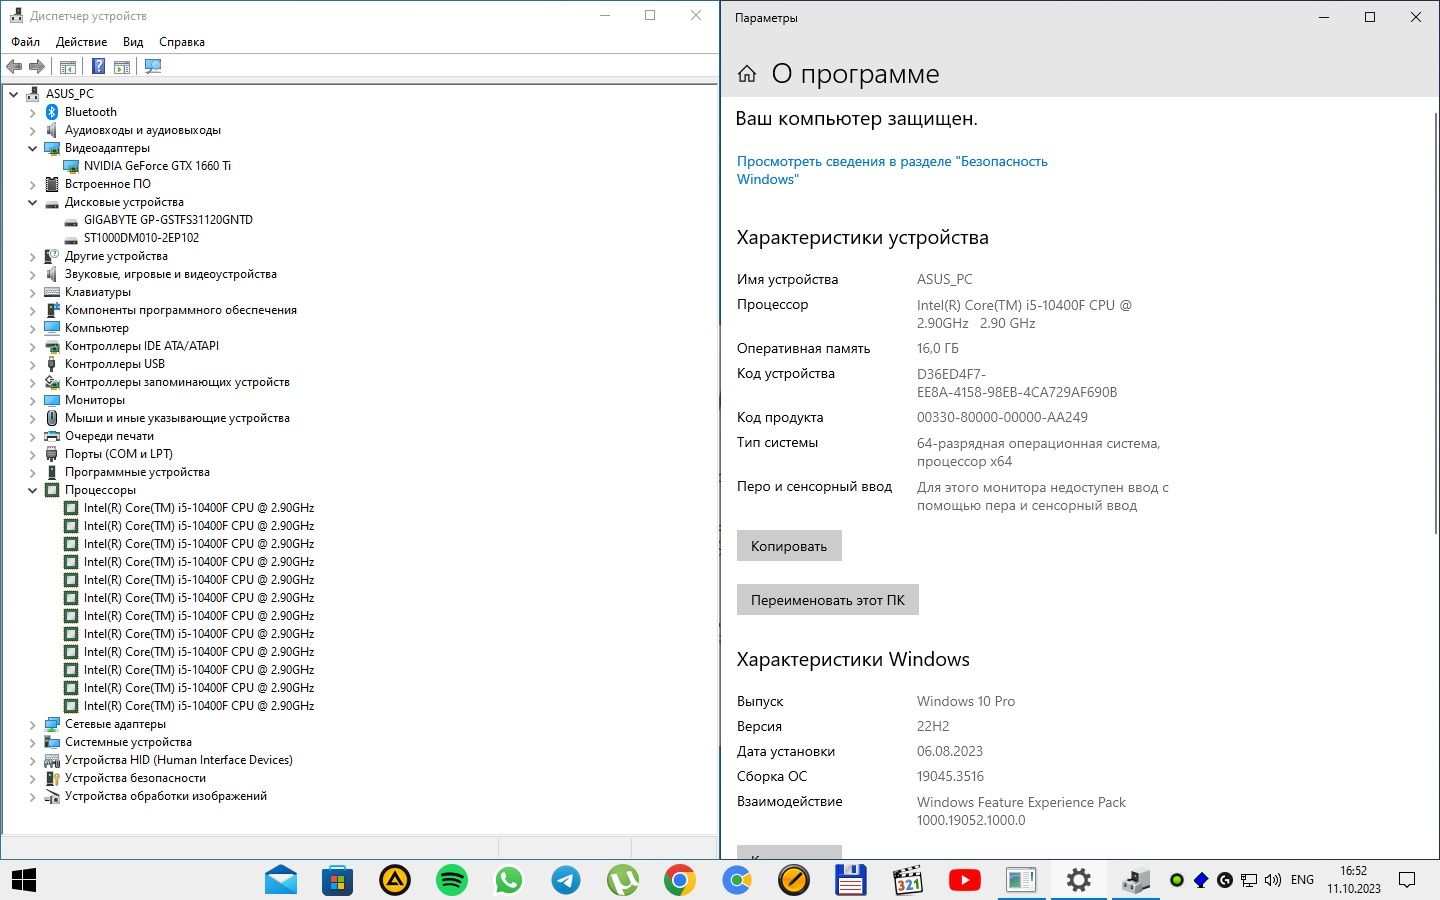Image resolution: width=1440 pixels, height=900 pixels.
Task: Open Google Chrome from the taskbar
Action: [680, 880]
